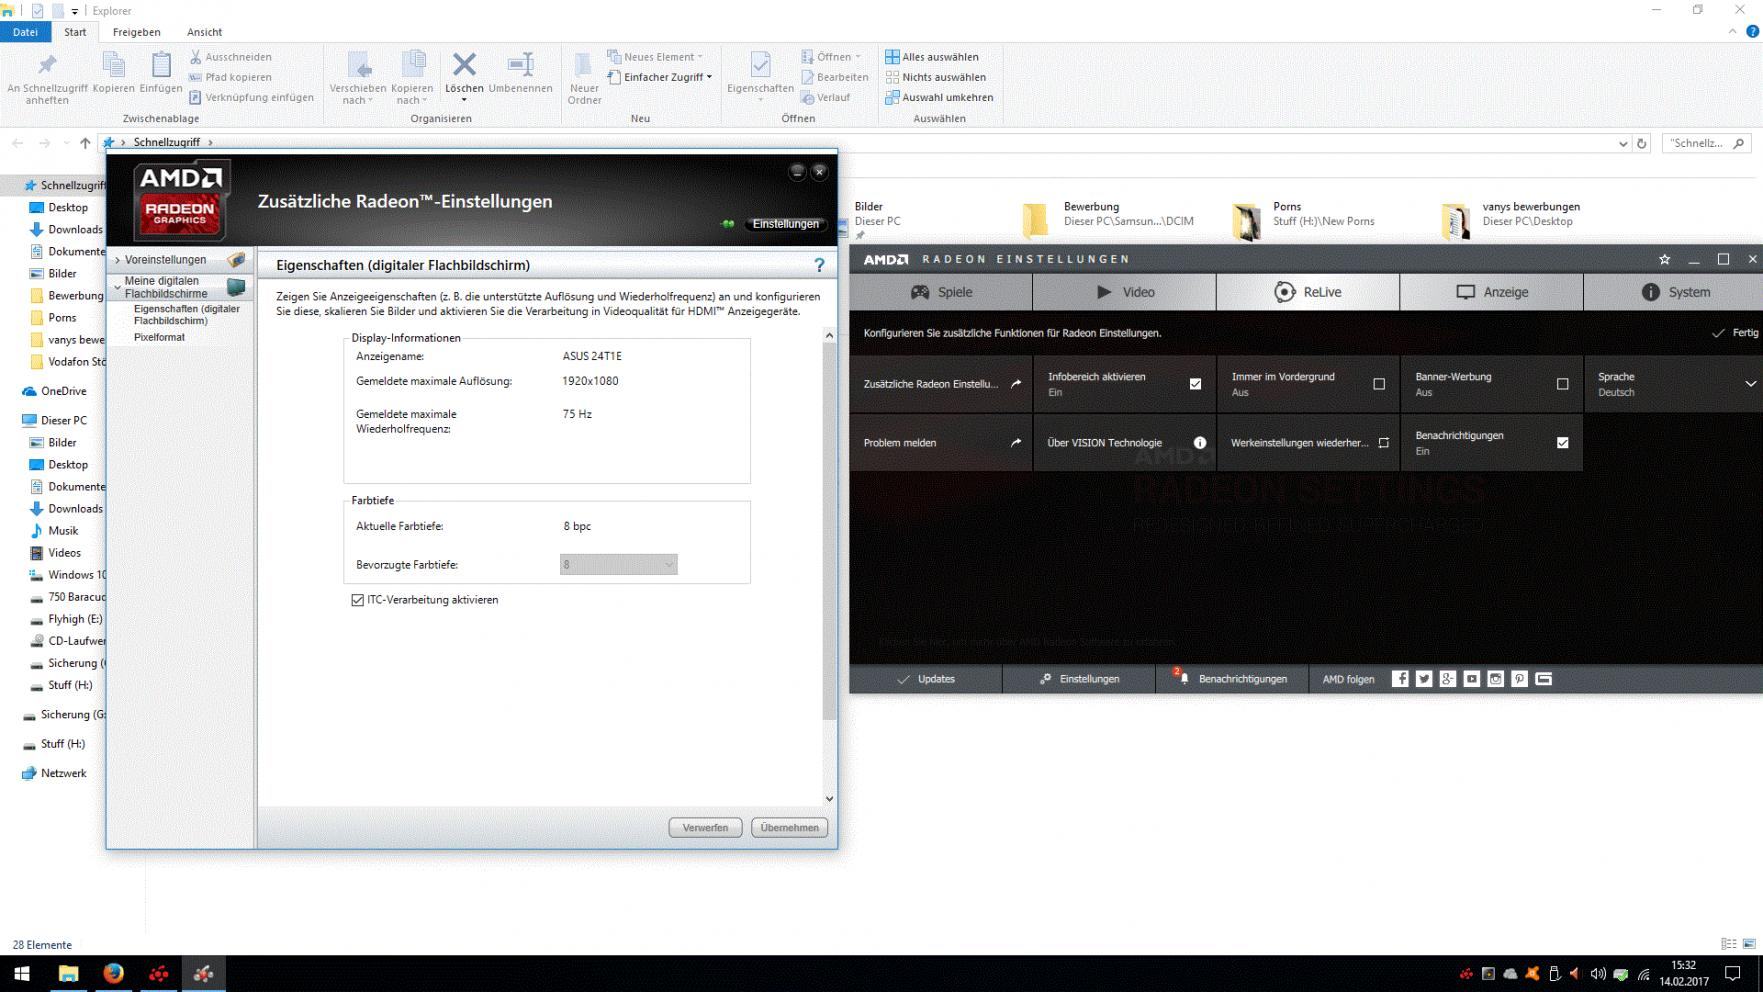Collapse Meine digitalen Flachbildschirme section
The width and height of the screenshot is (1763, 992).
[x=117, y=287]
